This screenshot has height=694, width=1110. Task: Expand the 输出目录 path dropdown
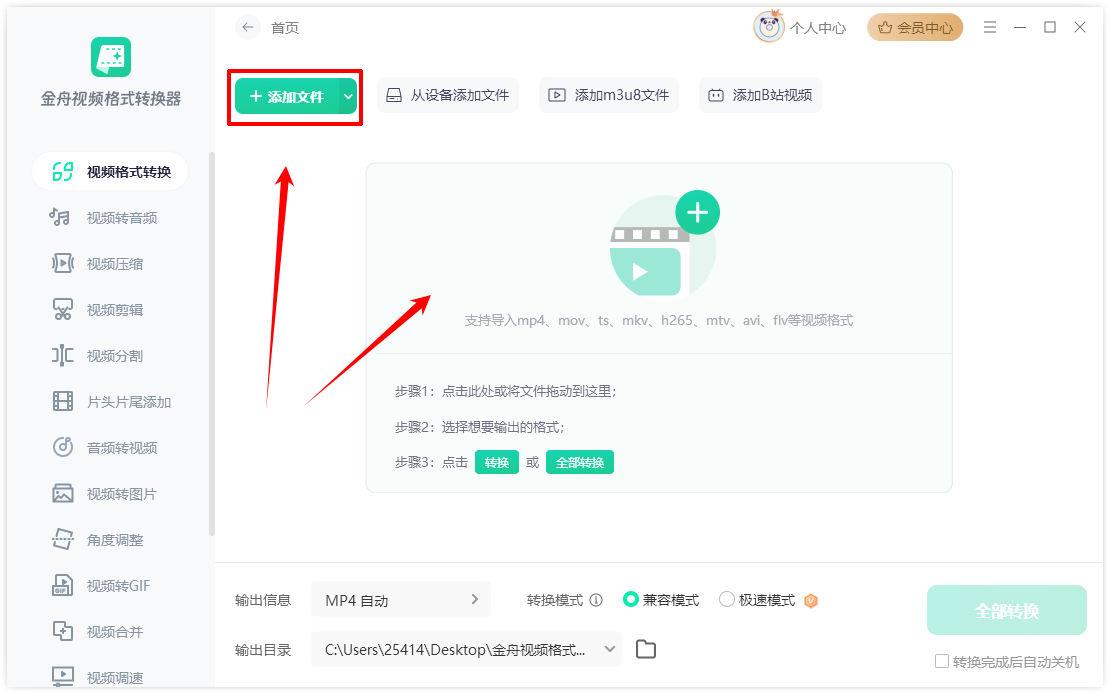point(610,649)
